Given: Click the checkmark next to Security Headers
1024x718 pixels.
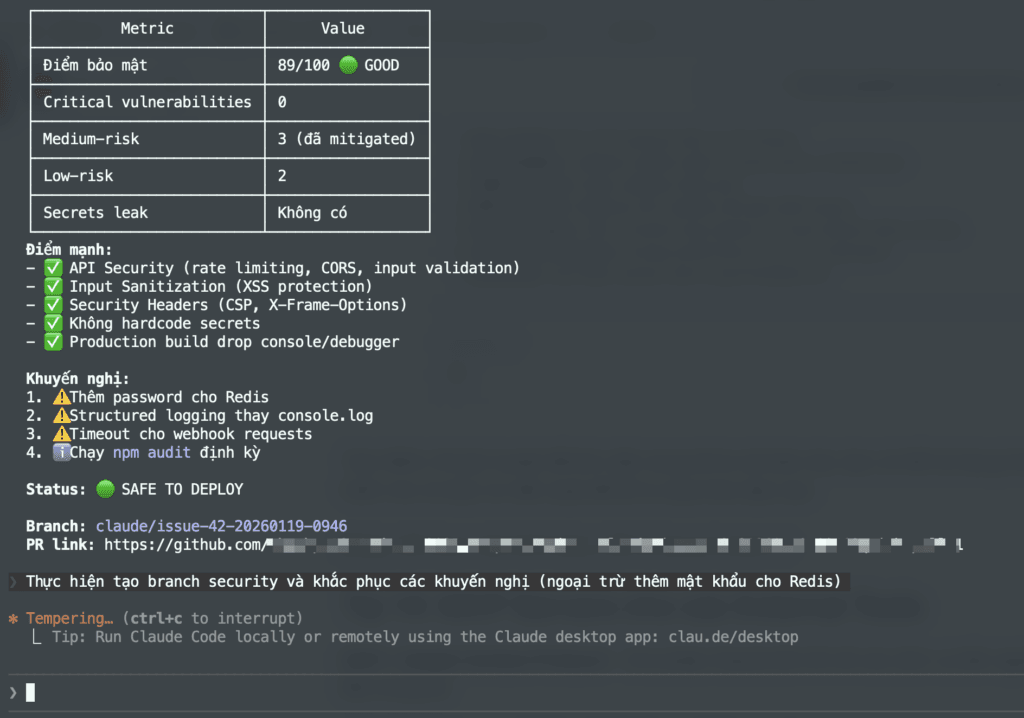Looking at the screenshot, I should [53, 305].
